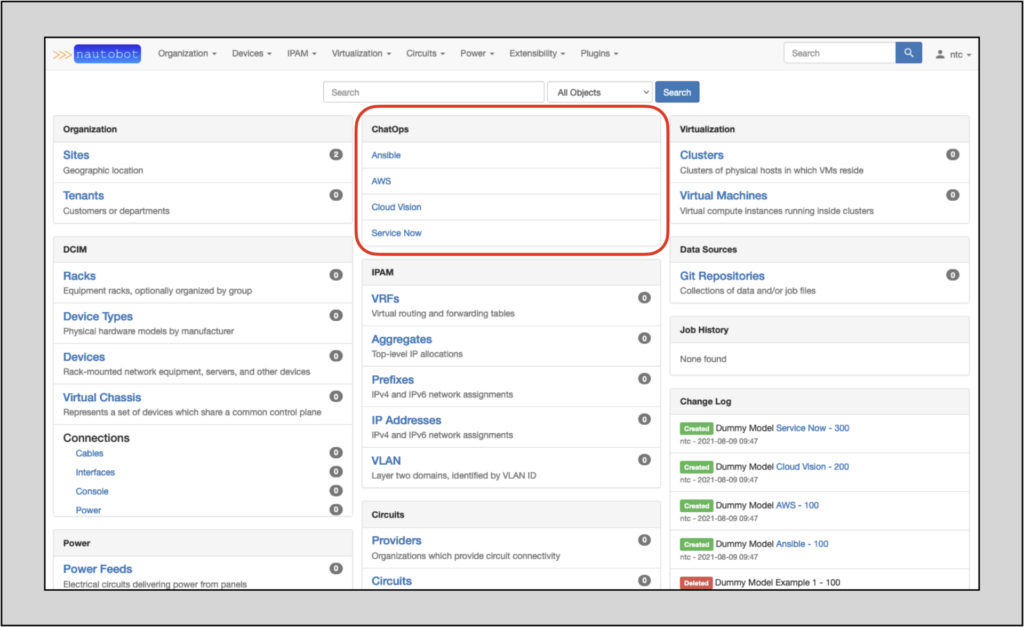Image resolution: width=1024 pixels, height=627 pixels.
Task: Click the VRFs count badge
Action: (644, 298)
